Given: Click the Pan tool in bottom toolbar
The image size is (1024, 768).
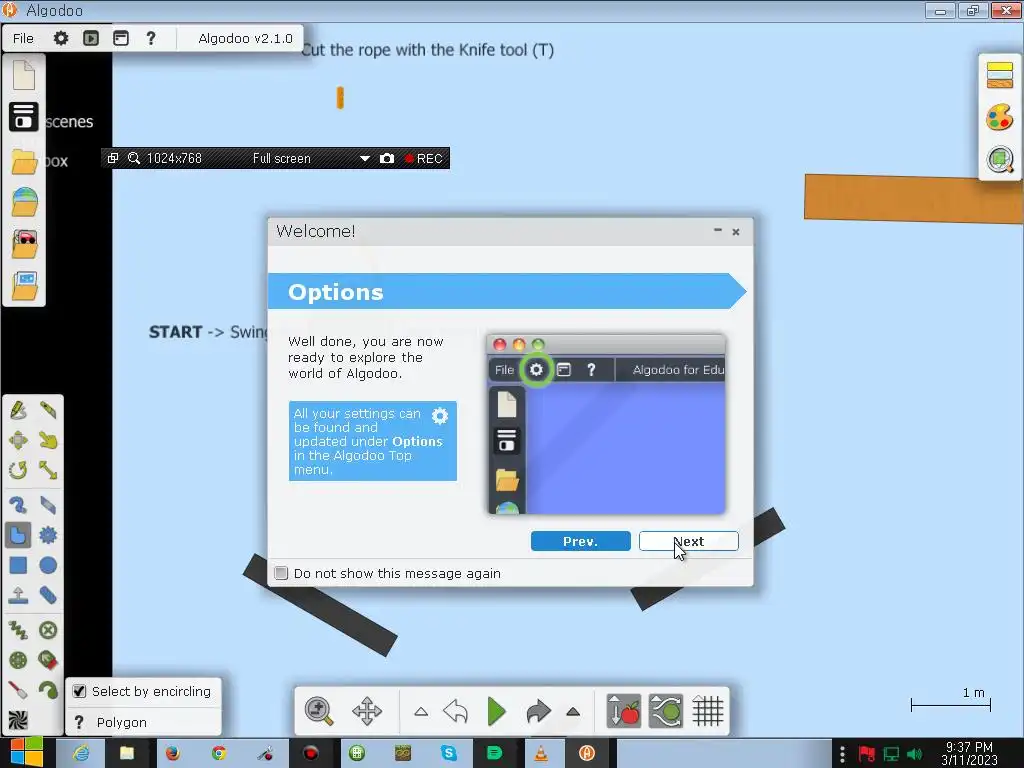Looking at the screenshot, I should click(x=367, y=711).
